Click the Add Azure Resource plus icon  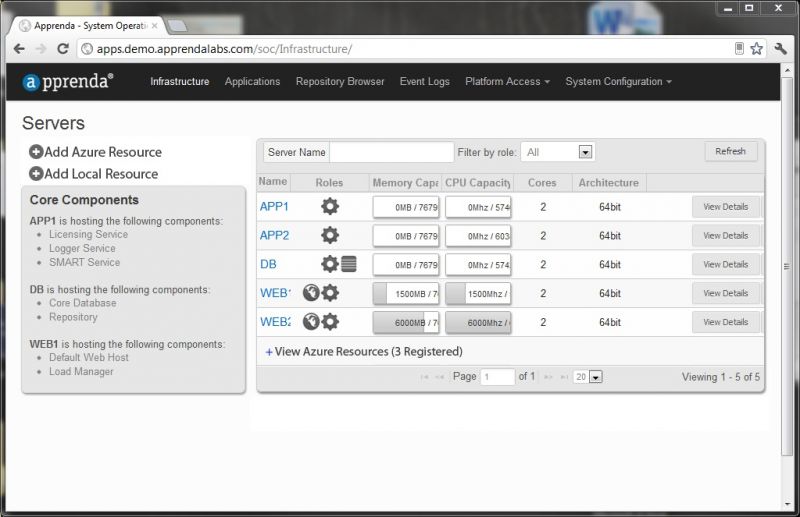[36, 152]
